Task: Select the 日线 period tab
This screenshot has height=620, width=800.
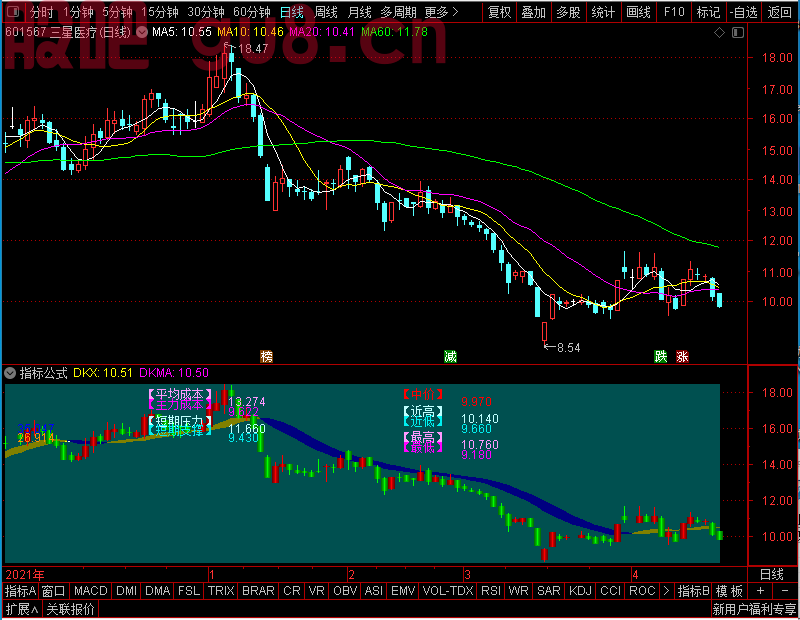Action: pos(292,12)
